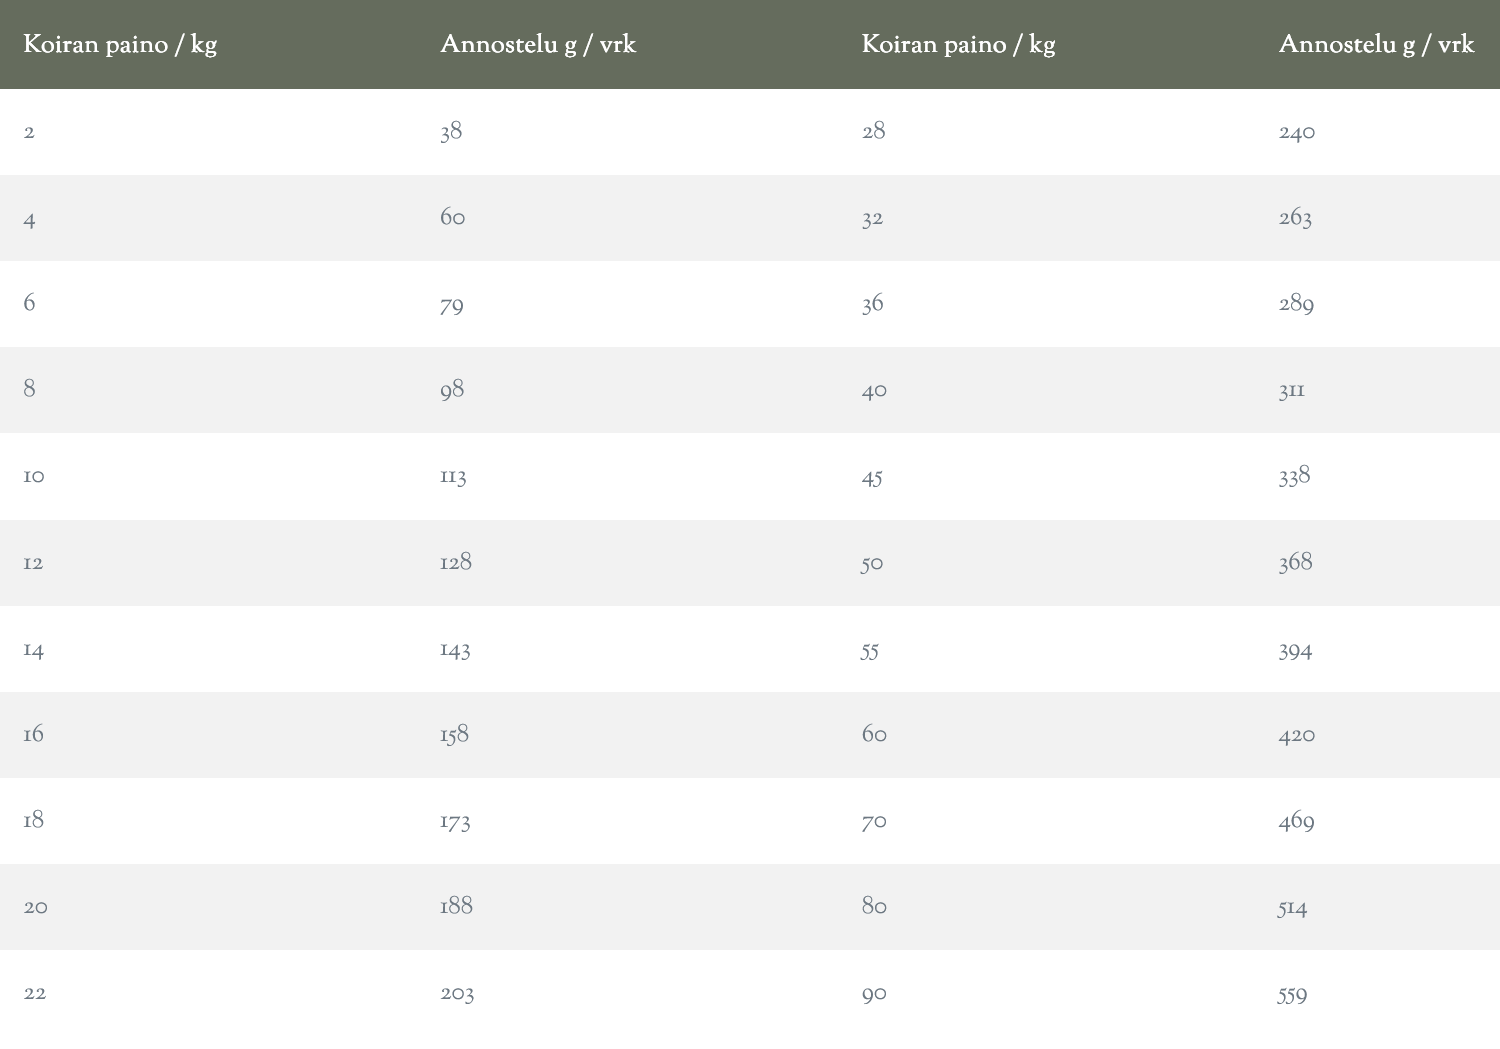Select the 45 kg weight cell
This screenshot has width=1500, height=1049.
tap(872, 478)
